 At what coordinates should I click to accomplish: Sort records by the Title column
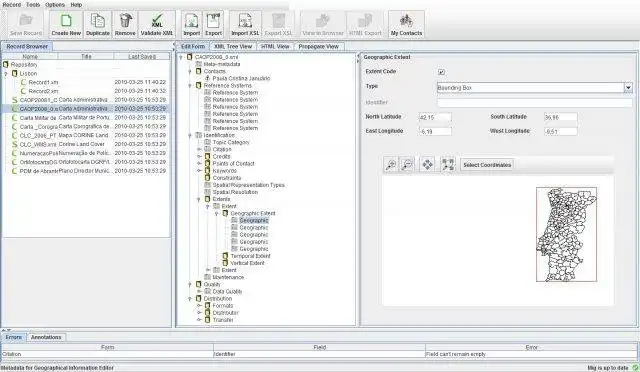86,56
